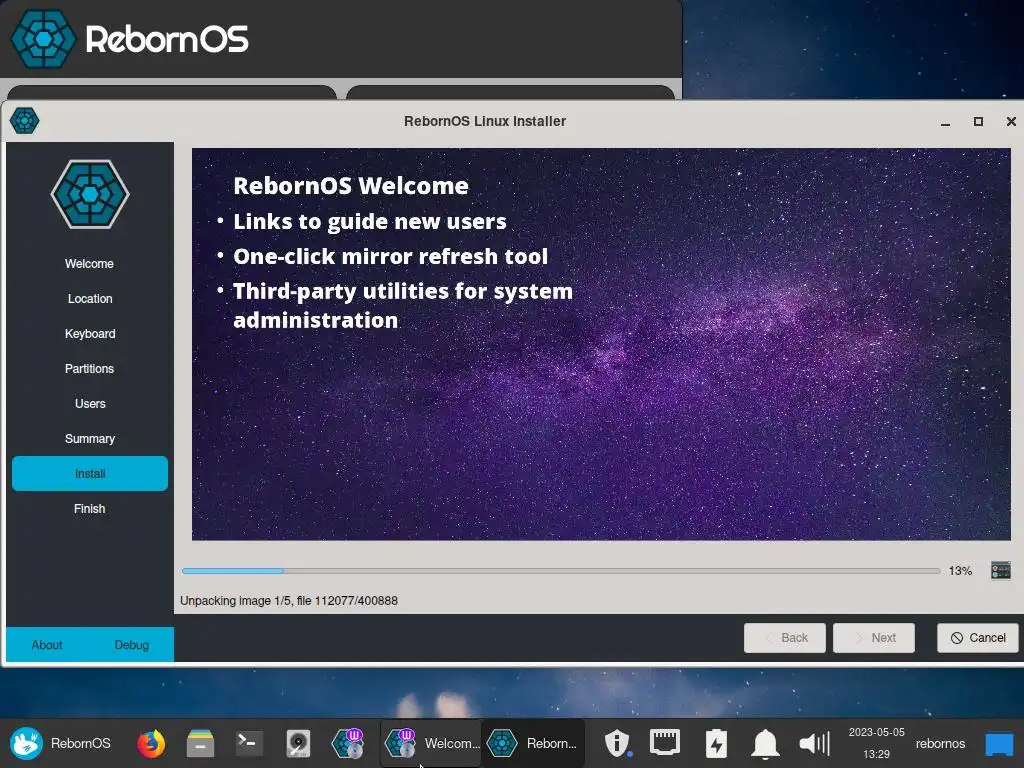Click the 'Unpacking image 1/5' status text

289,601
